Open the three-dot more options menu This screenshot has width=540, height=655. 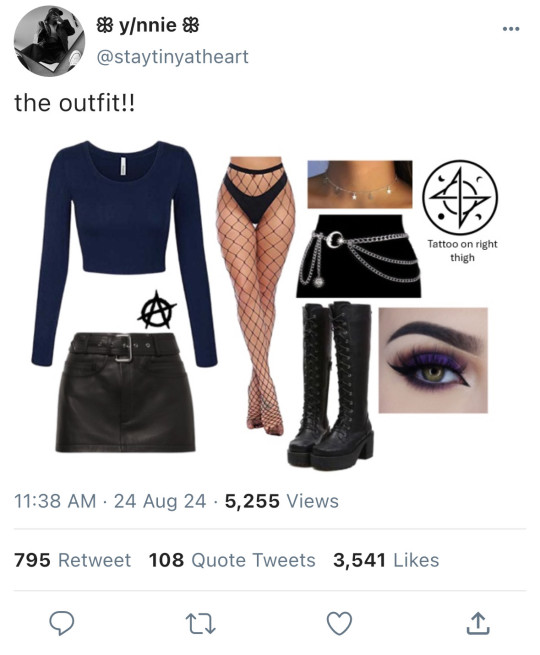[x=511, y=29]
